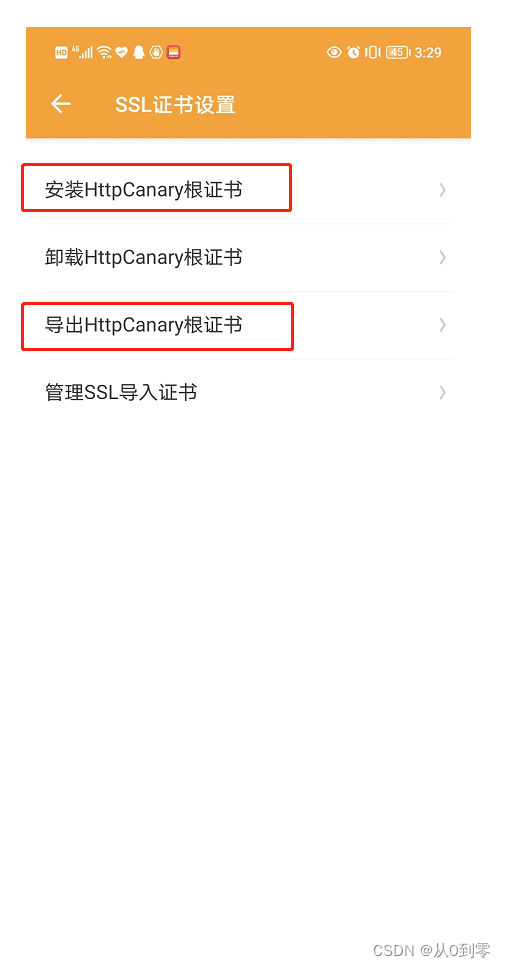Expand chevron for 导出HttpCanary根证书
This screenshot has width=506, height=968.
(442, 325)
